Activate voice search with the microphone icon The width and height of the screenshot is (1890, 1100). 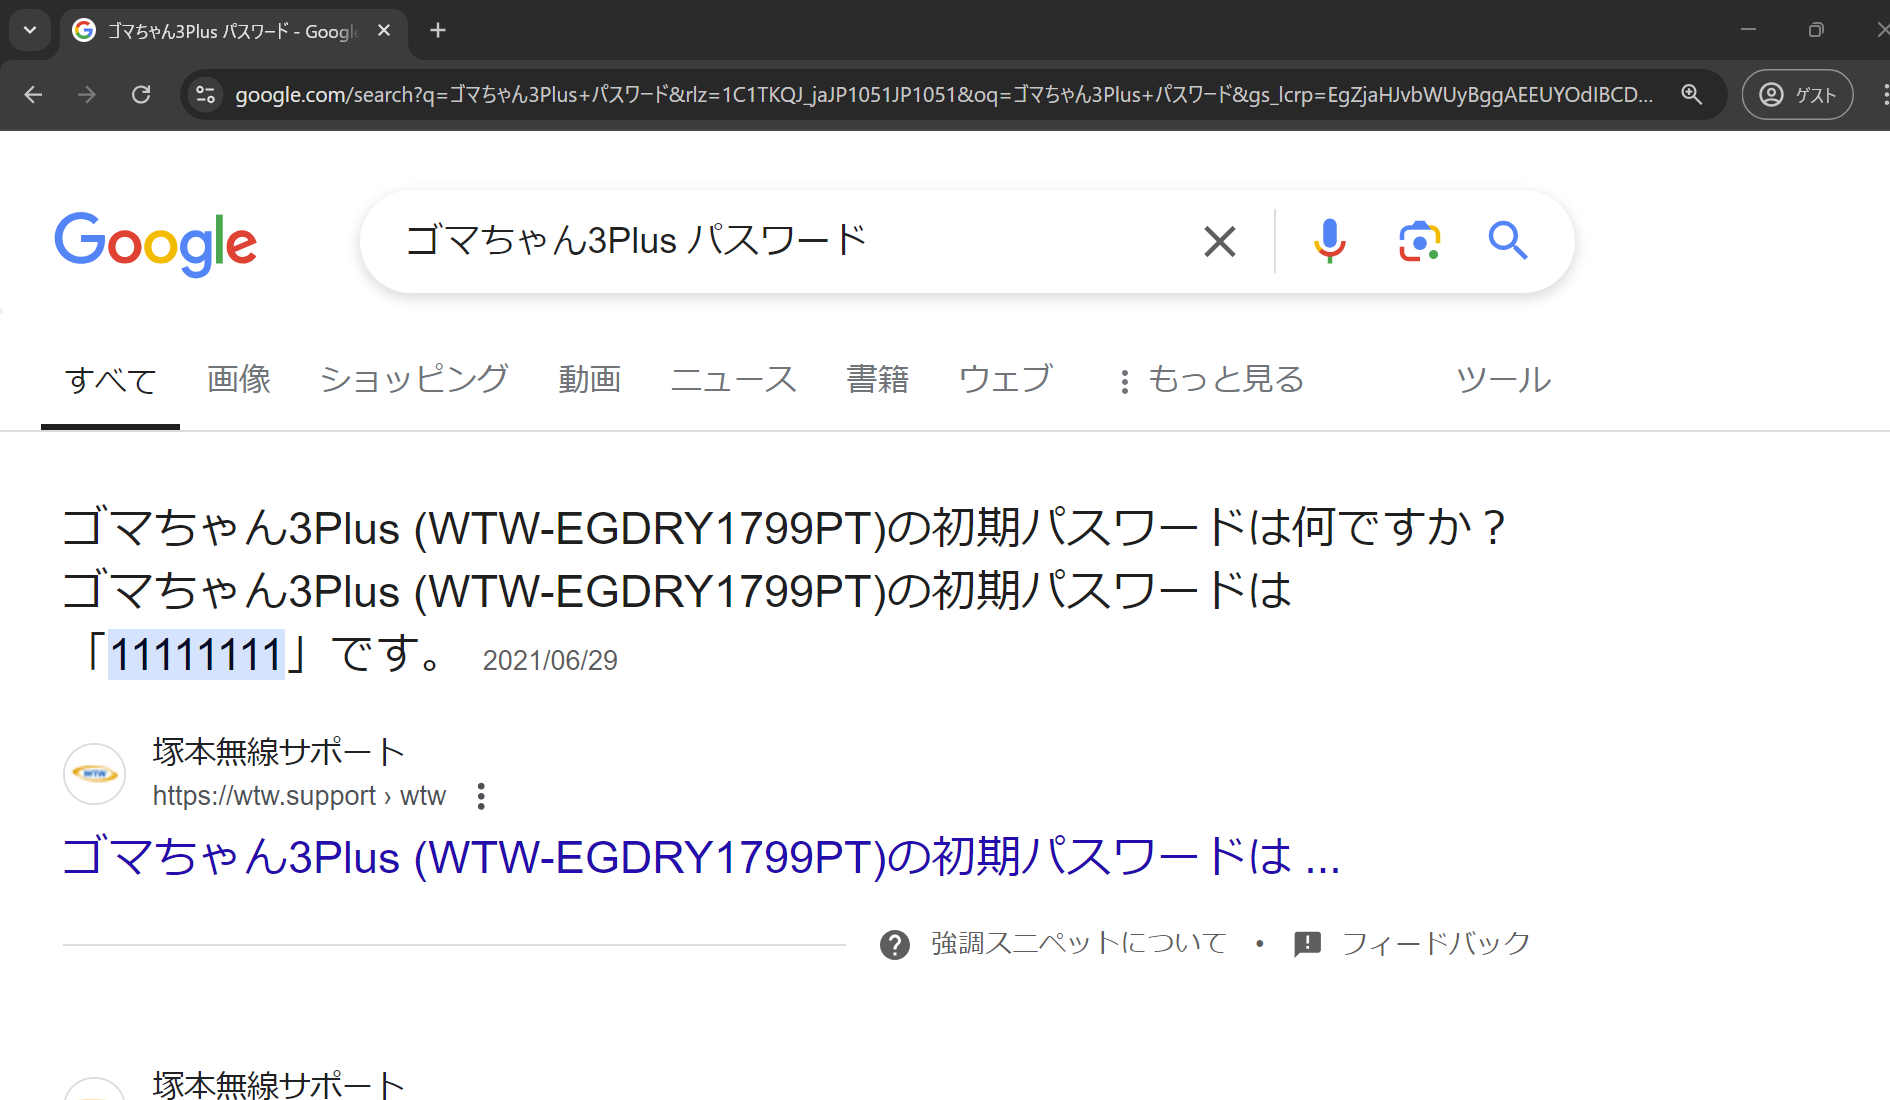(x=1330, y=240)
